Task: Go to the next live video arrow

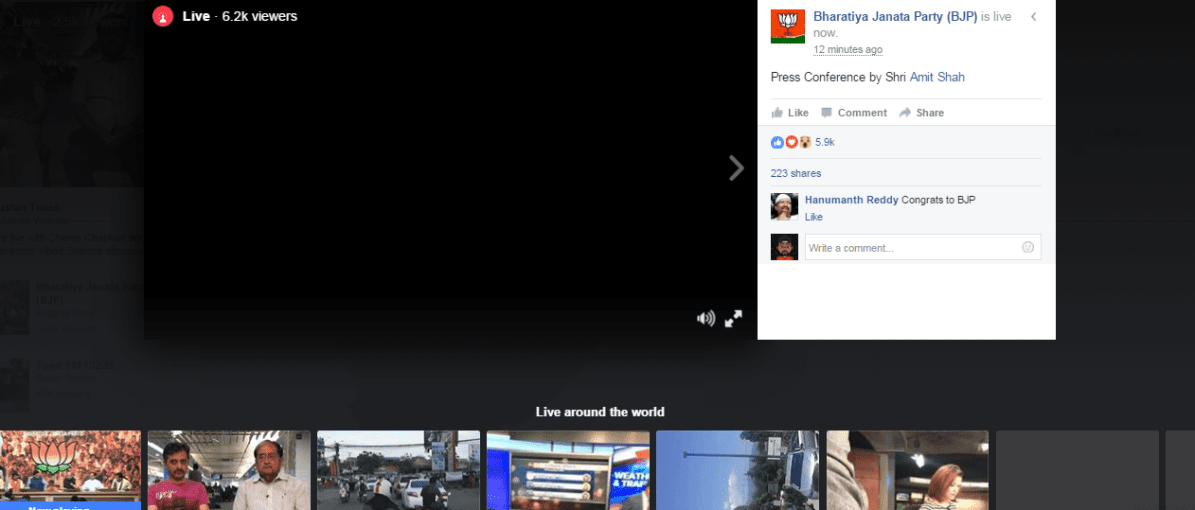Action: [x=736, y=168]
